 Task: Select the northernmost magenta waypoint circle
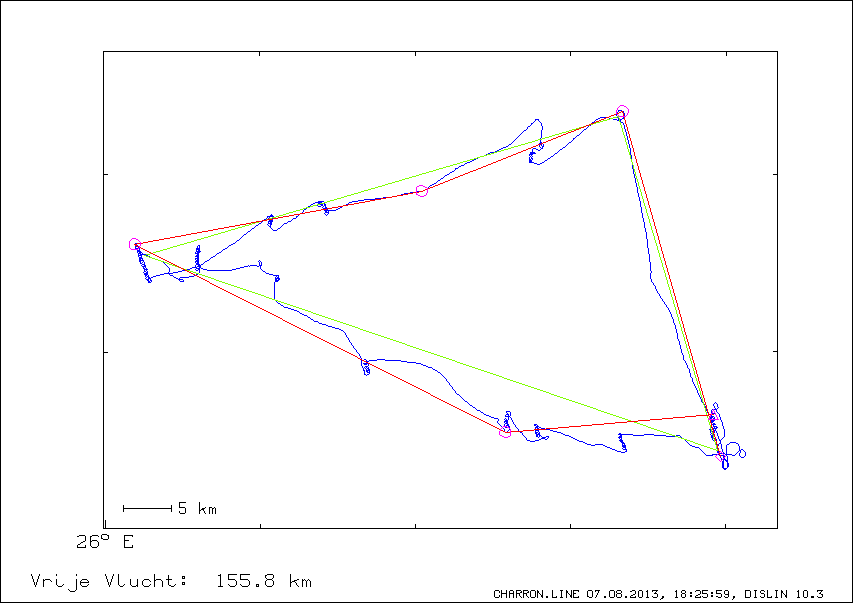(622, 112)
